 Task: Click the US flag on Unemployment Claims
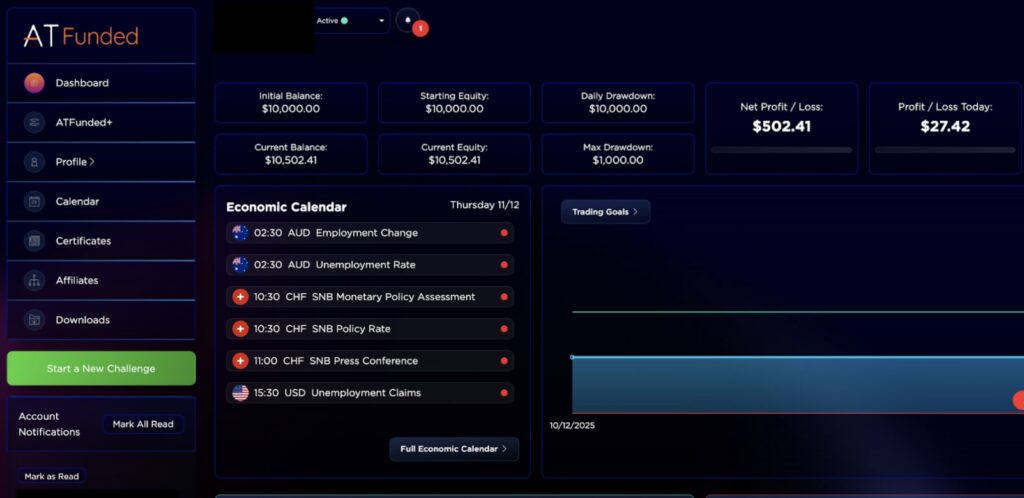(240, 393)
